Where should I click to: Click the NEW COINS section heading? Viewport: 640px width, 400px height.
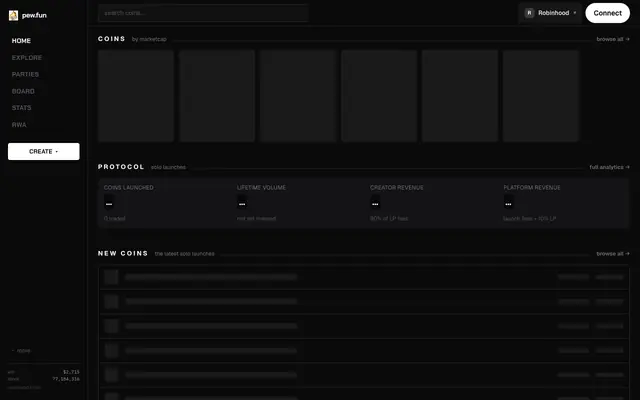pyautogui.click(x=123, y=253)
